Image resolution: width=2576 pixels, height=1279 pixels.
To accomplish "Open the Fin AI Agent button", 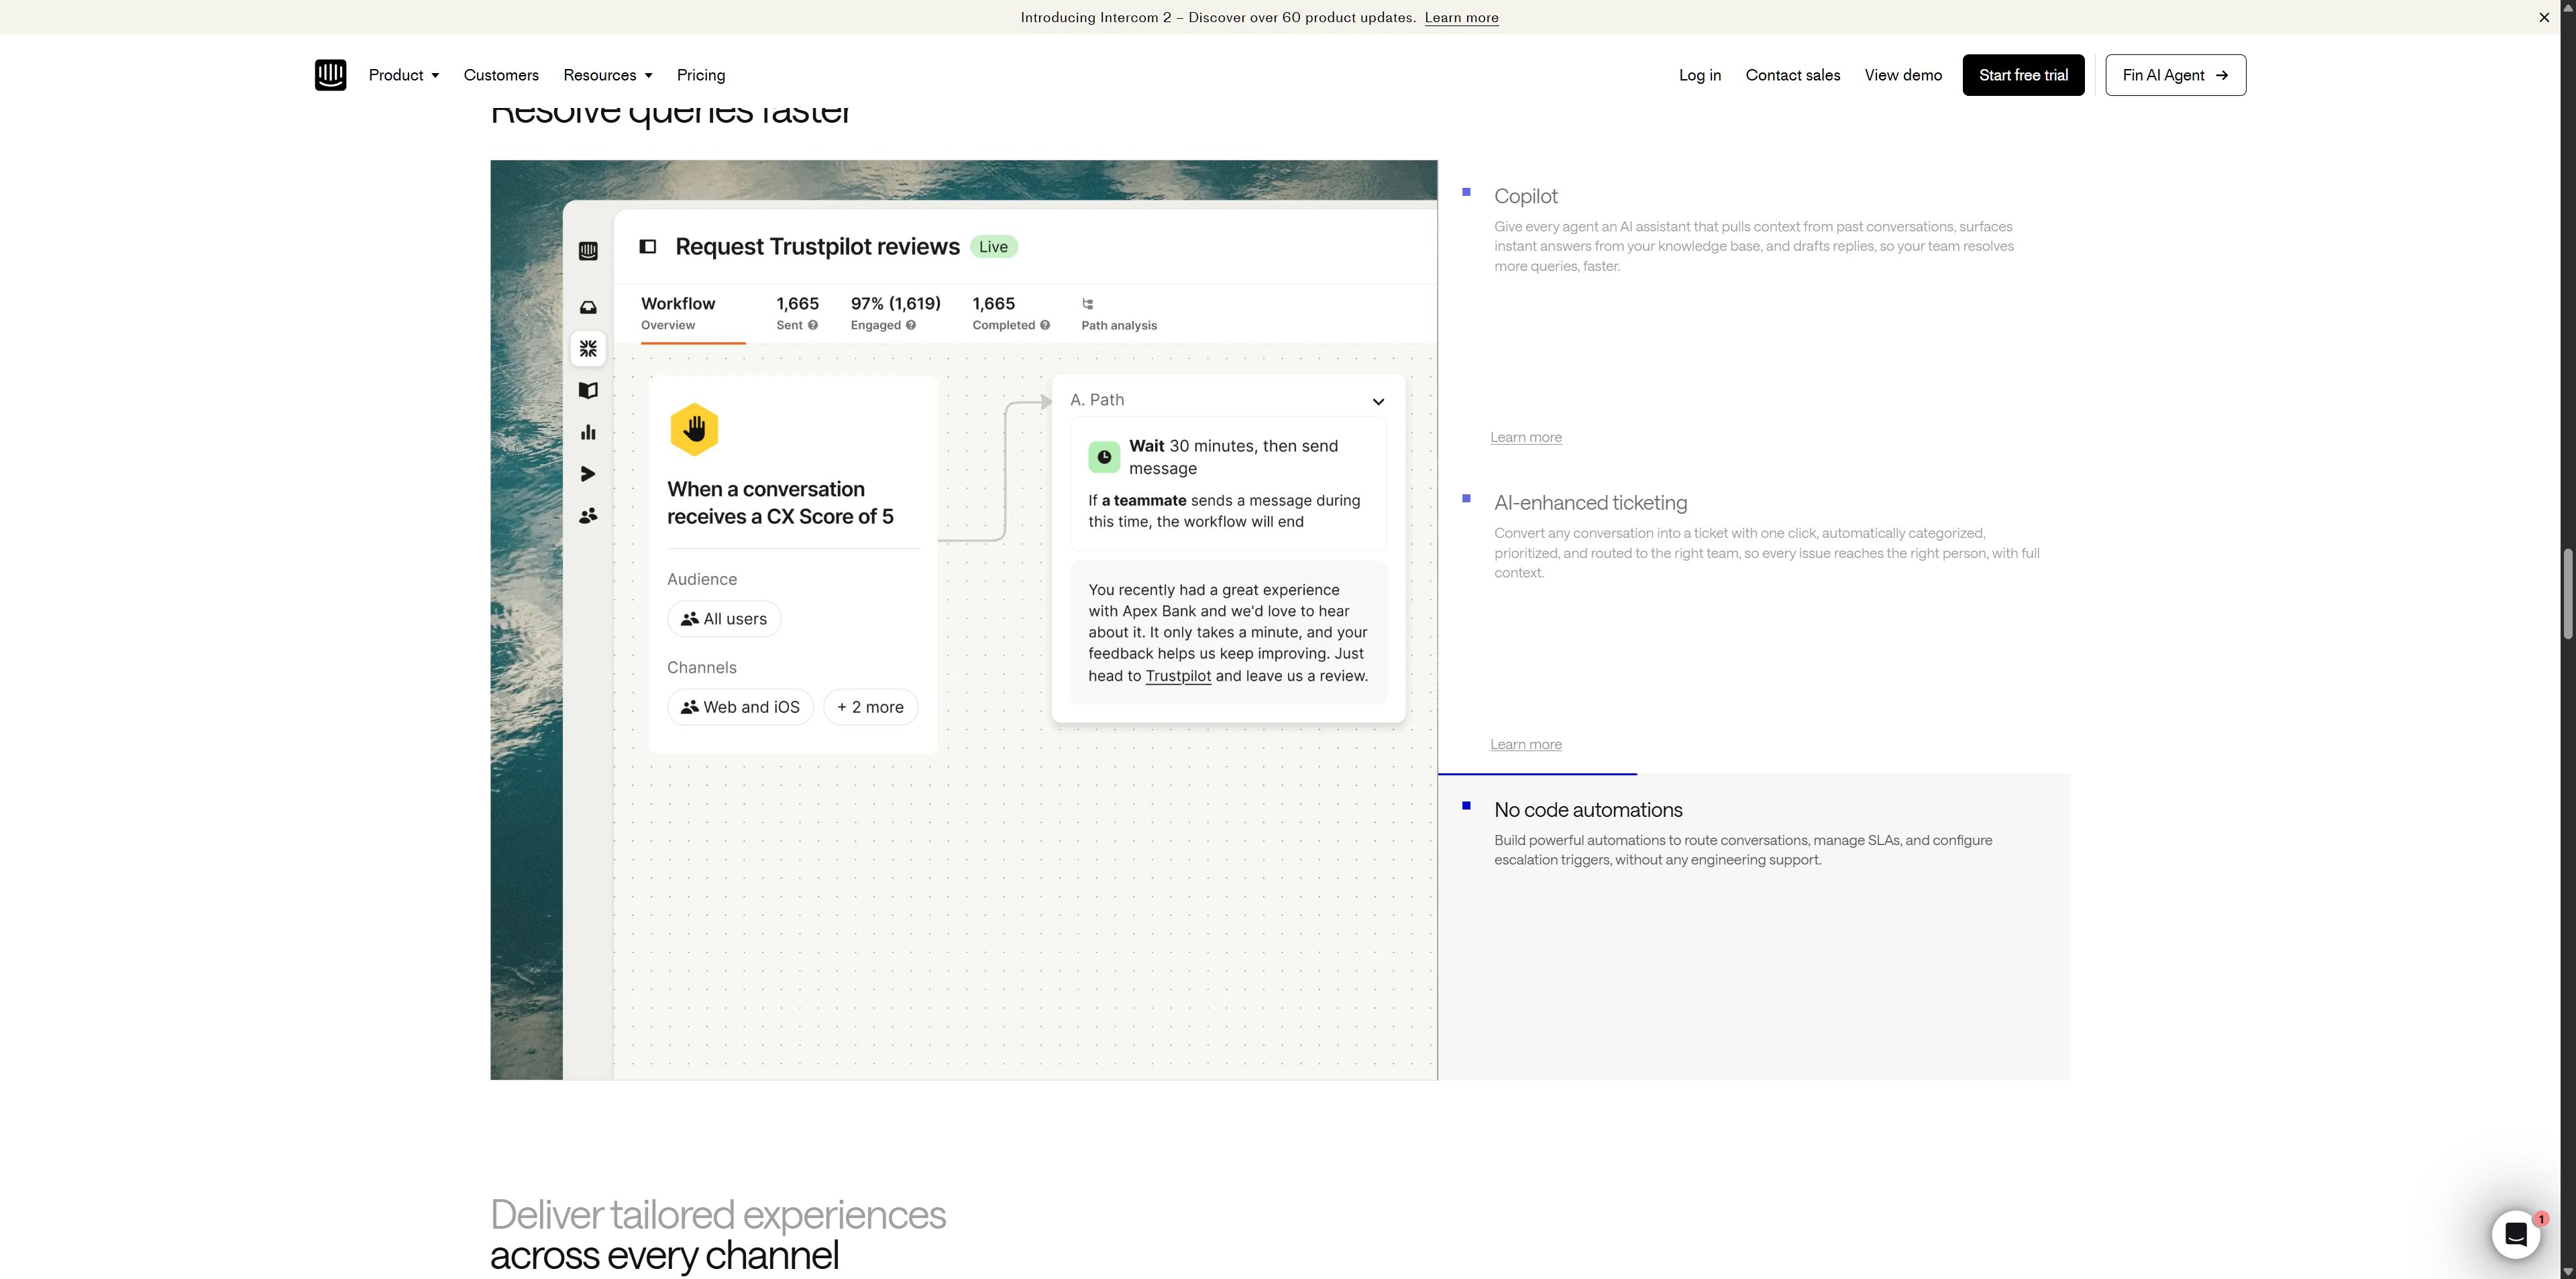I will click(x=2175, y=75).
